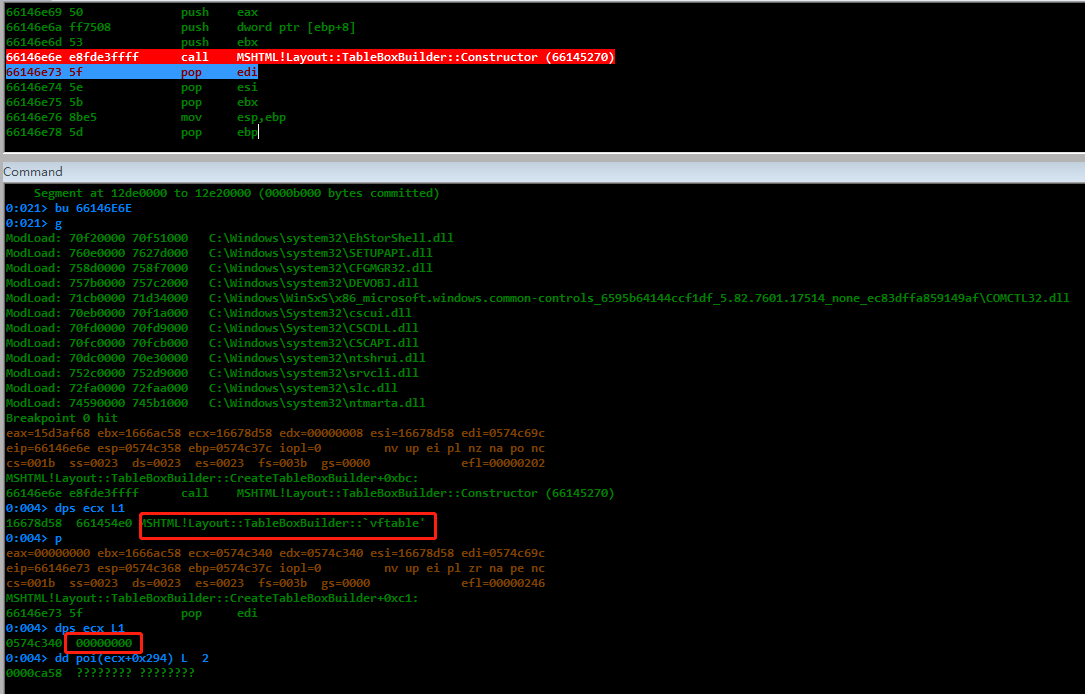Click the 'dd poi(ecx+0x294) L 2' command

click(x=131, y=658)
